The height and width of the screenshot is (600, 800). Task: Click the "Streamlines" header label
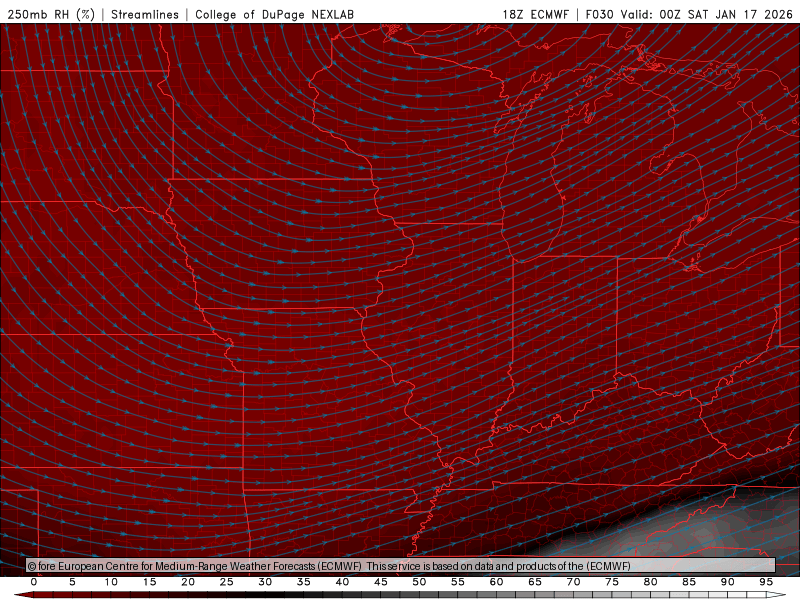click(x=145, y=14)
